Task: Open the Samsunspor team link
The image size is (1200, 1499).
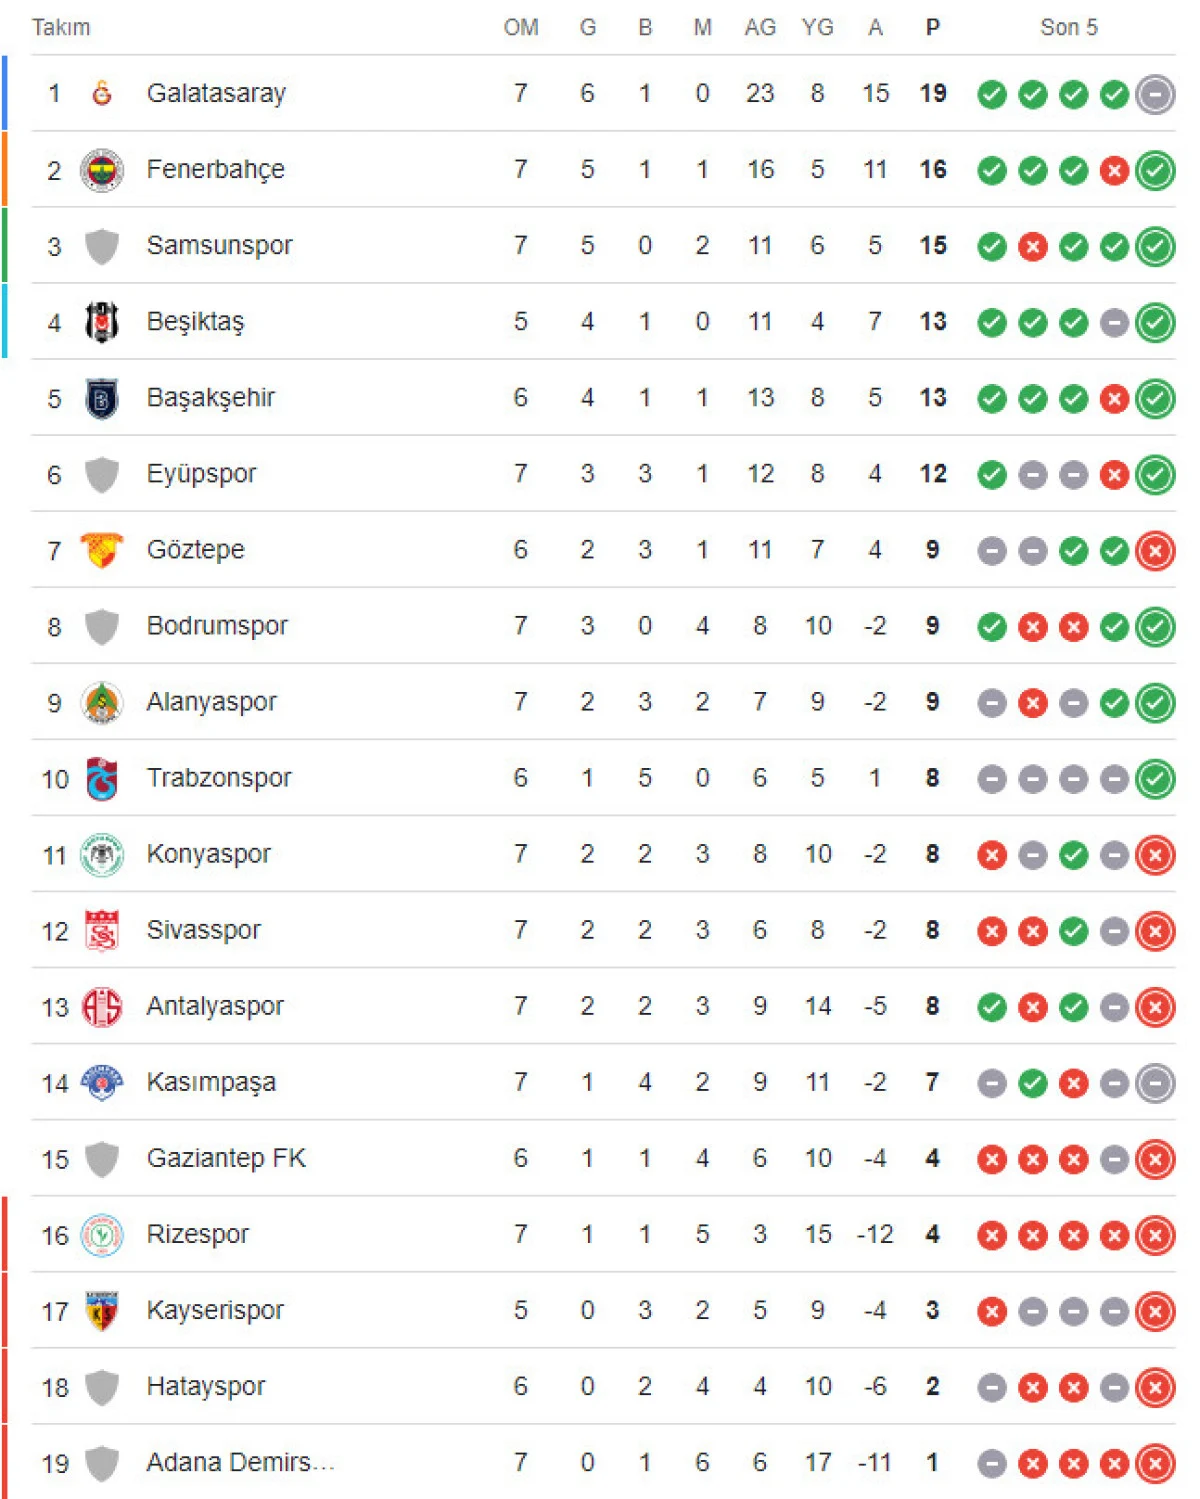Action: 219,245
